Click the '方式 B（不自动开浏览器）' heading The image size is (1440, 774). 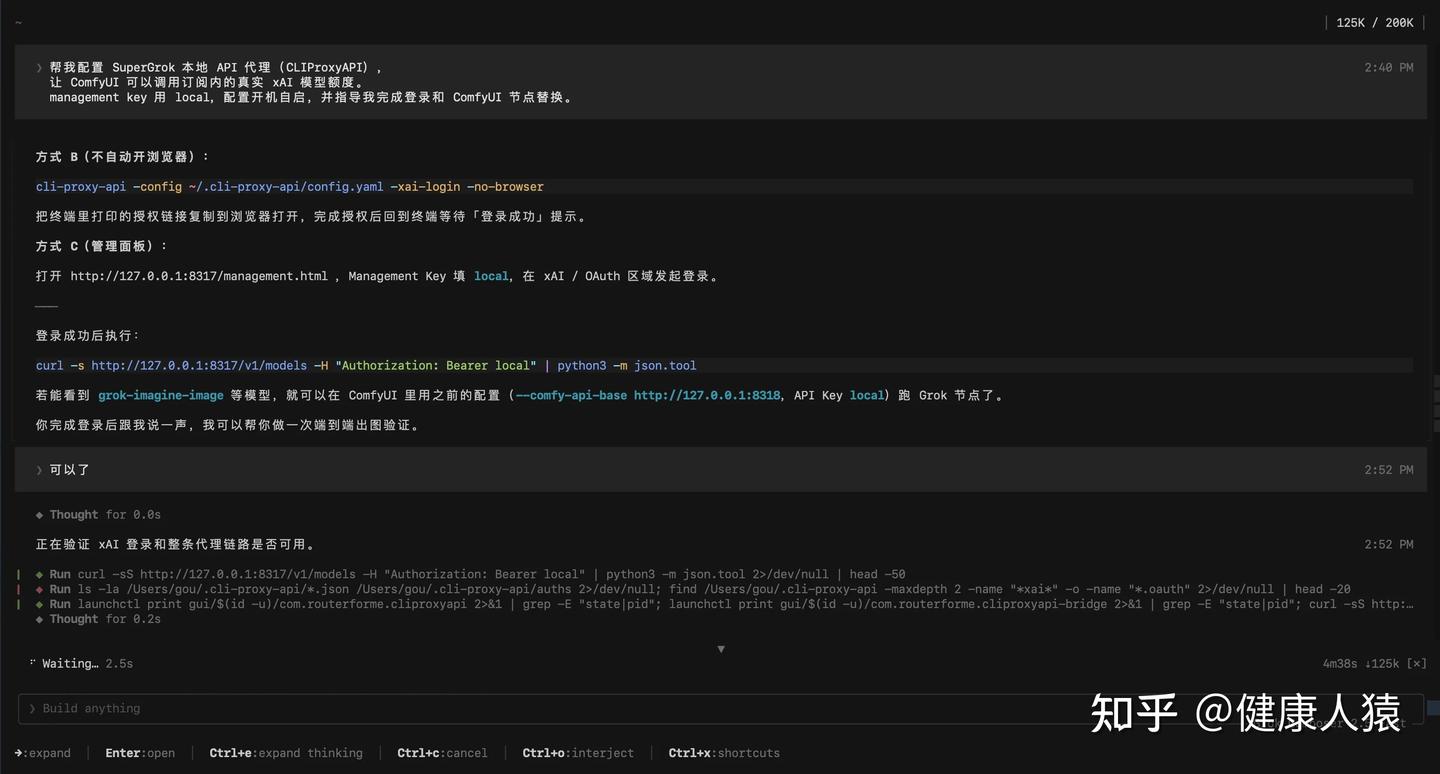(122, 157)
